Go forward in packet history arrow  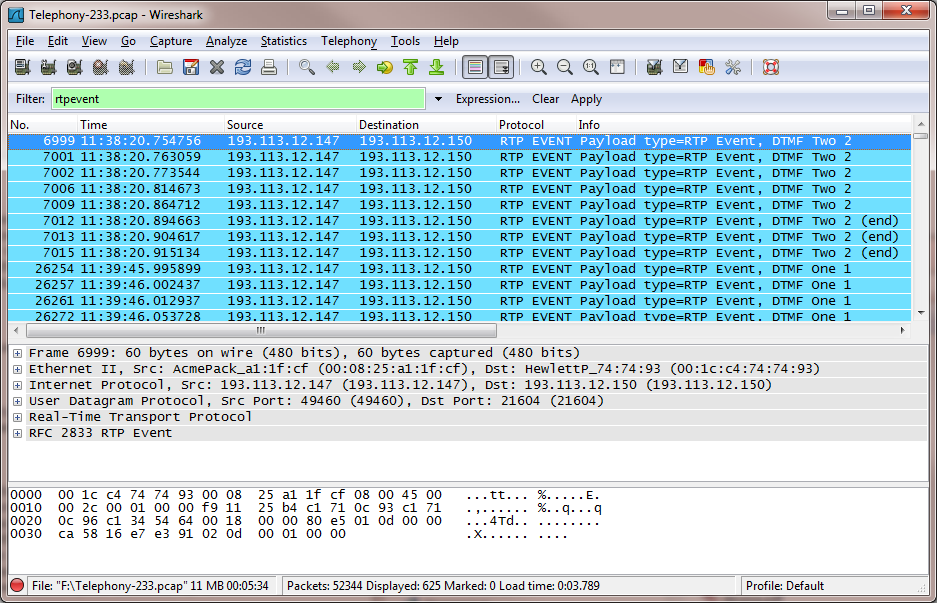(359, 67)
